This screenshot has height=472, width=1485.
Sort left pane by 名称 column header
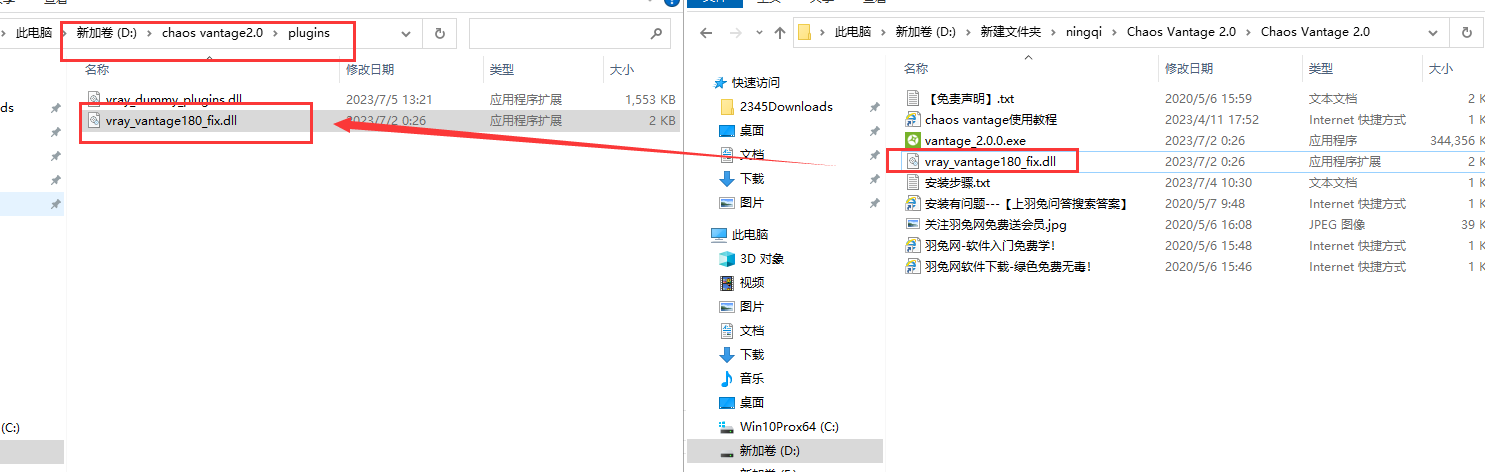97,69
